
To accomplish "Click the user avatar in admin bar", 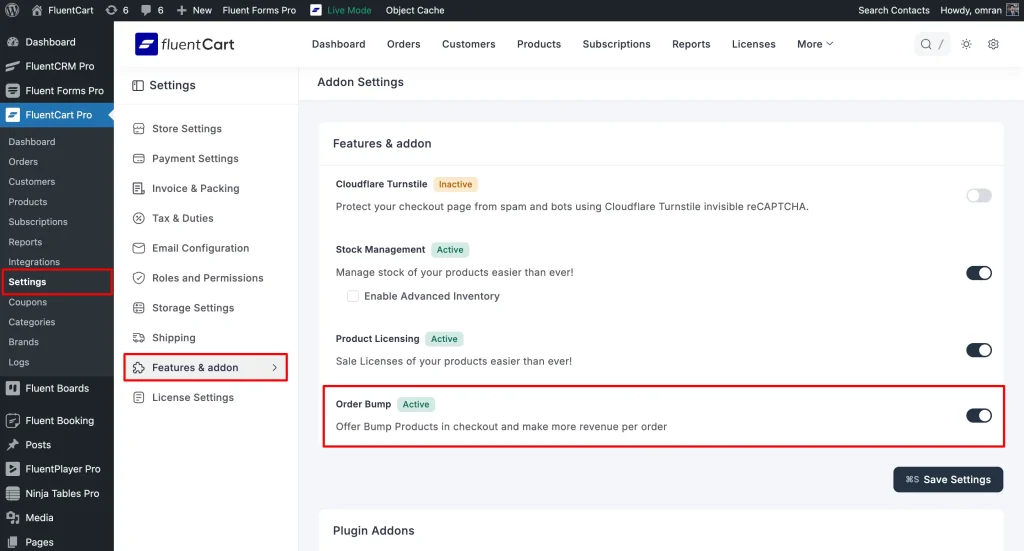I will pyautogui.click(x=1012, y=10).
